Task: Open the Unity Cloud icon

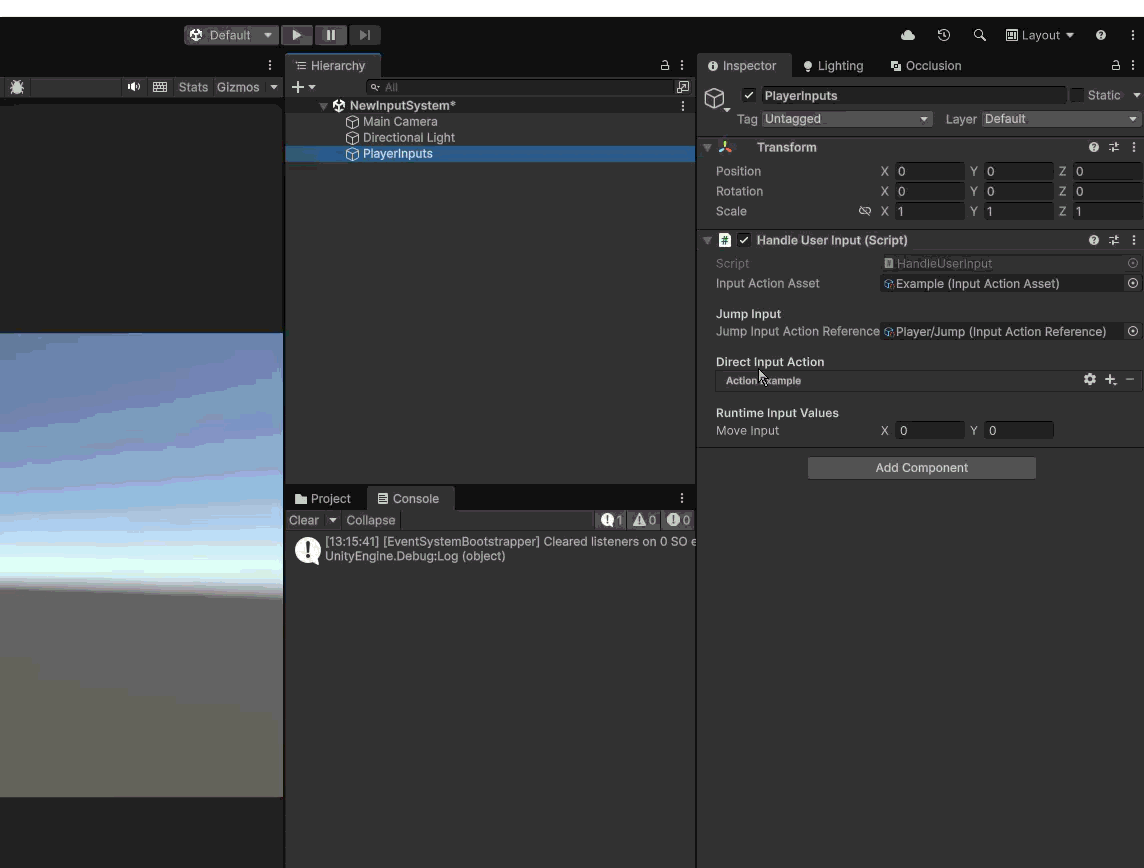Action: click(908, 35)
